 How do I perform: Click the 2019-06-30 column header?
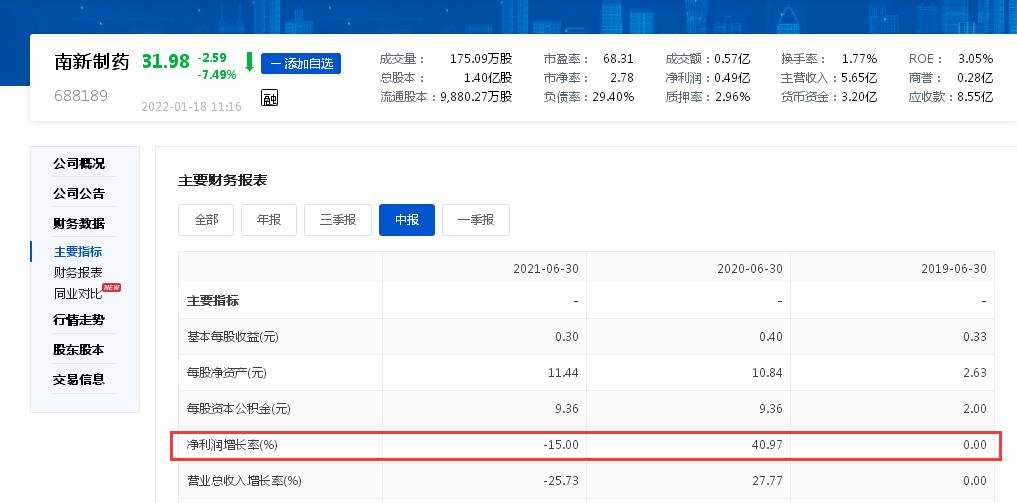pyautogui.click(x=954, y=268)
